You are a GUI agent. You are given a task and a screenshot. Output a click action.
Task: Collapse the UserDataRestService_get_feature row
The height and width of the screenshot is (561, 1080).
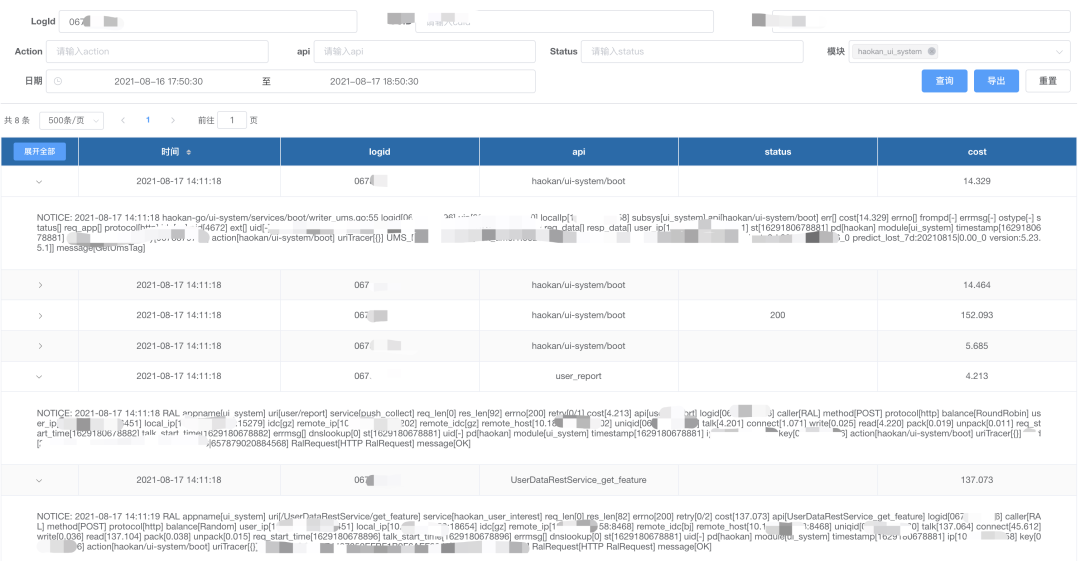tap(40, 480)
